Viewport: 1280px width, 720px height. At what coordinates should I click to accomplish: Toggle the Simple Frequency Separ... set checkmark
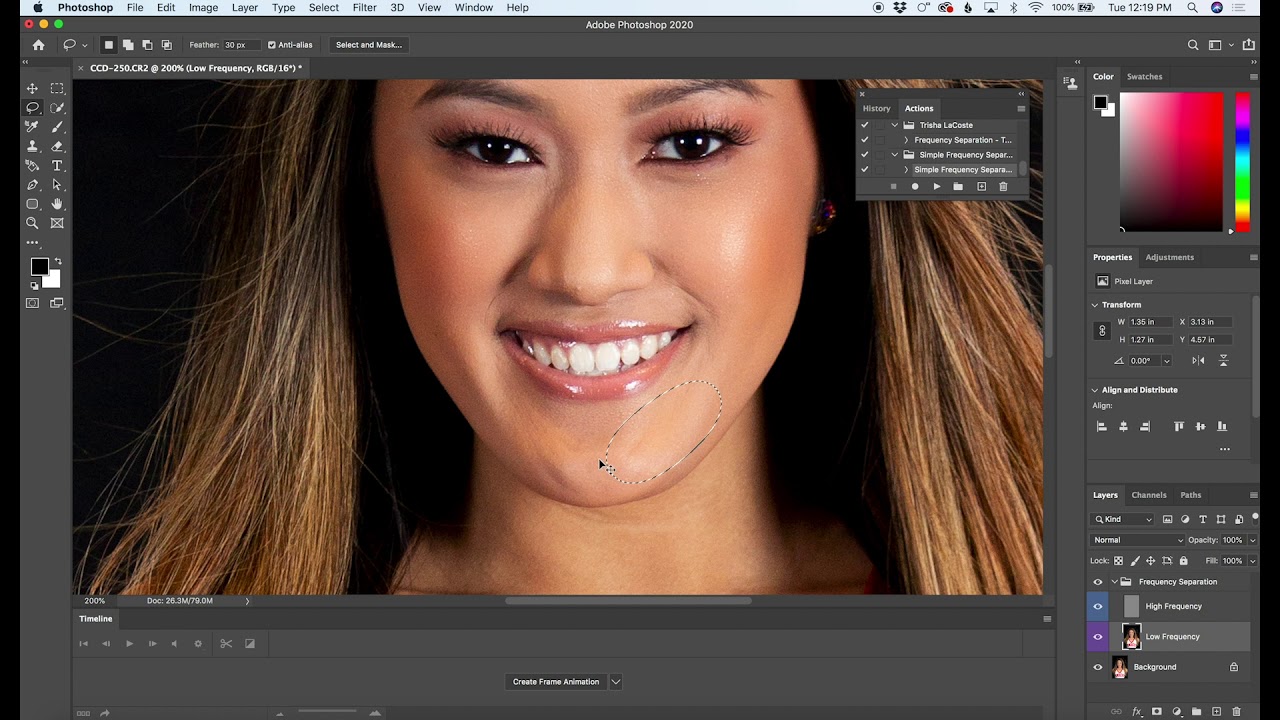pyautogui.click(x=865, y=155)
